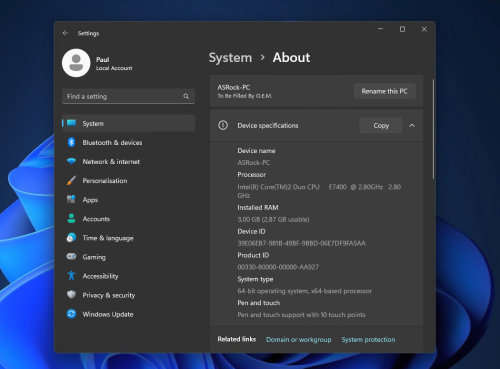Click the Time & language globe icon
This screenshot has height=369, width=500.
71,238
